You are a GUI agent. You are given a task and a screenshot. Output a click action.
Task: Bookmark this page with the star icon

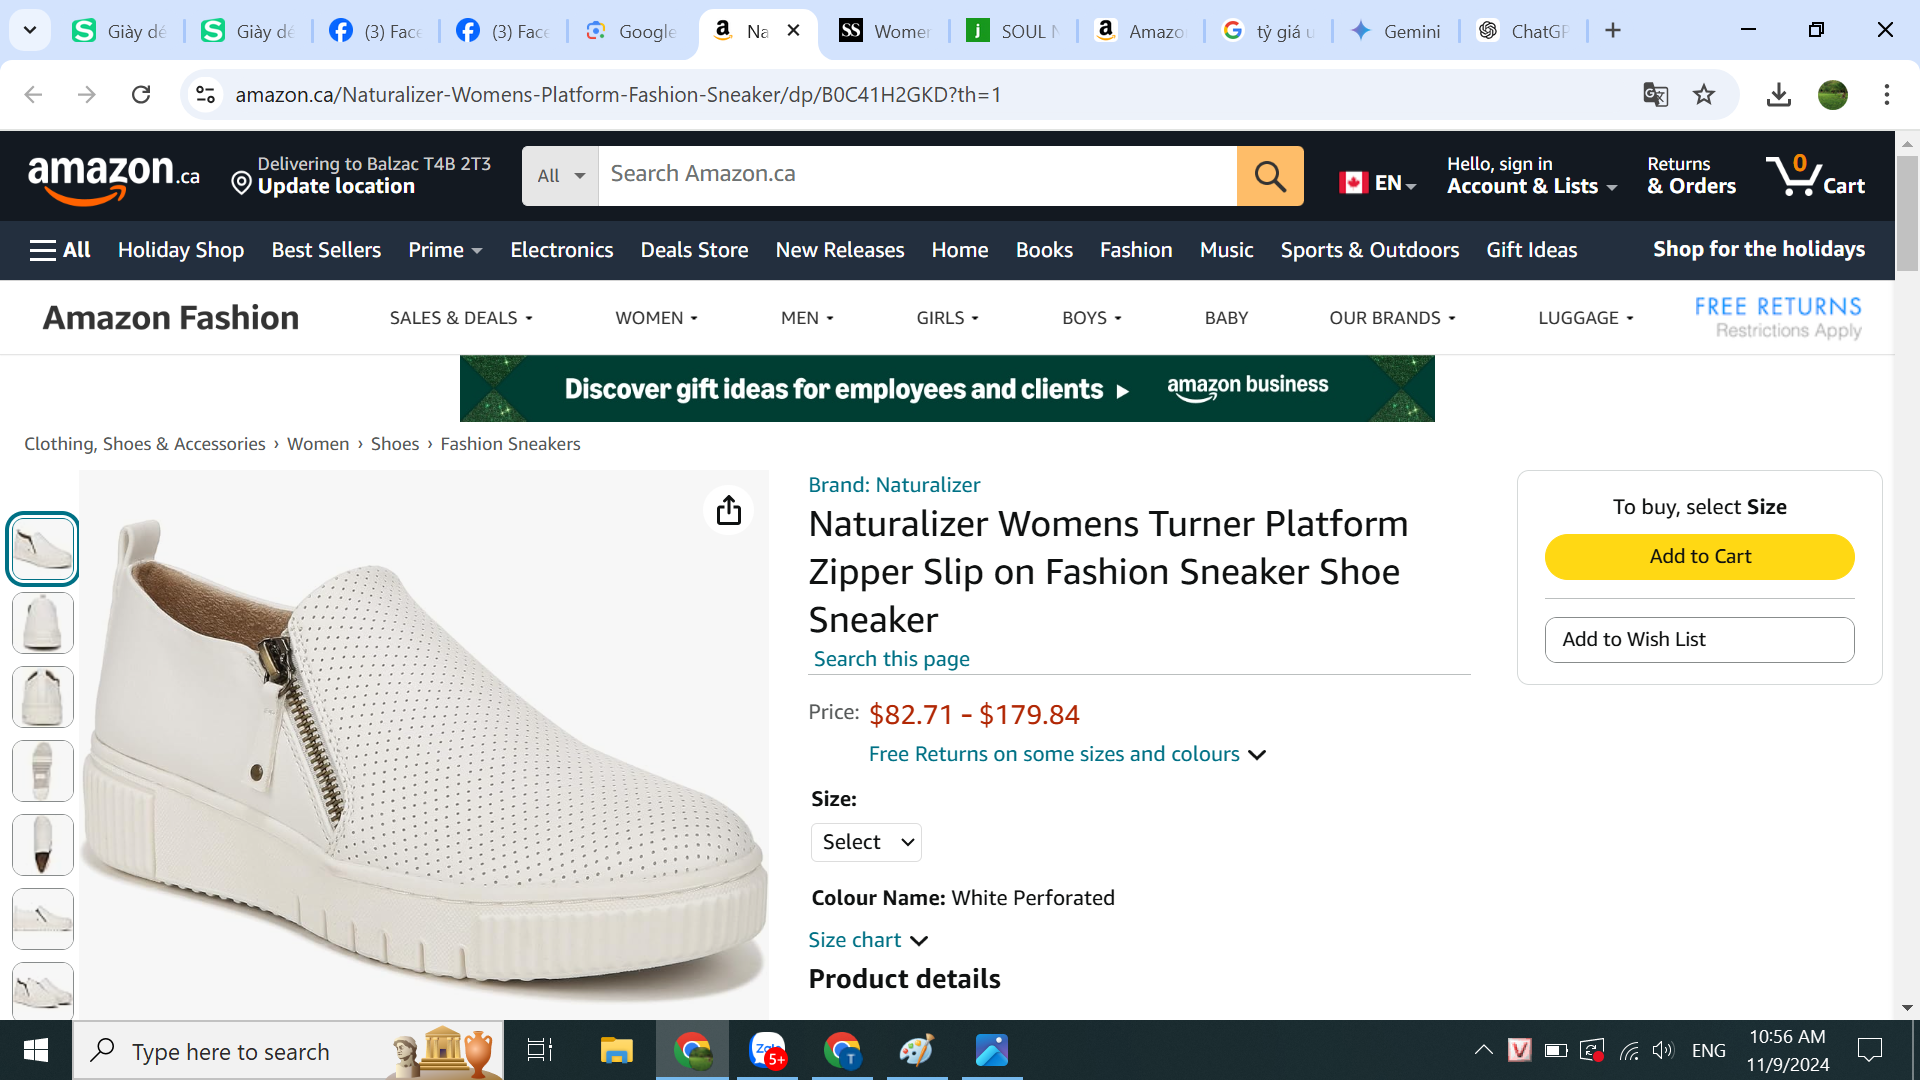1704,95
